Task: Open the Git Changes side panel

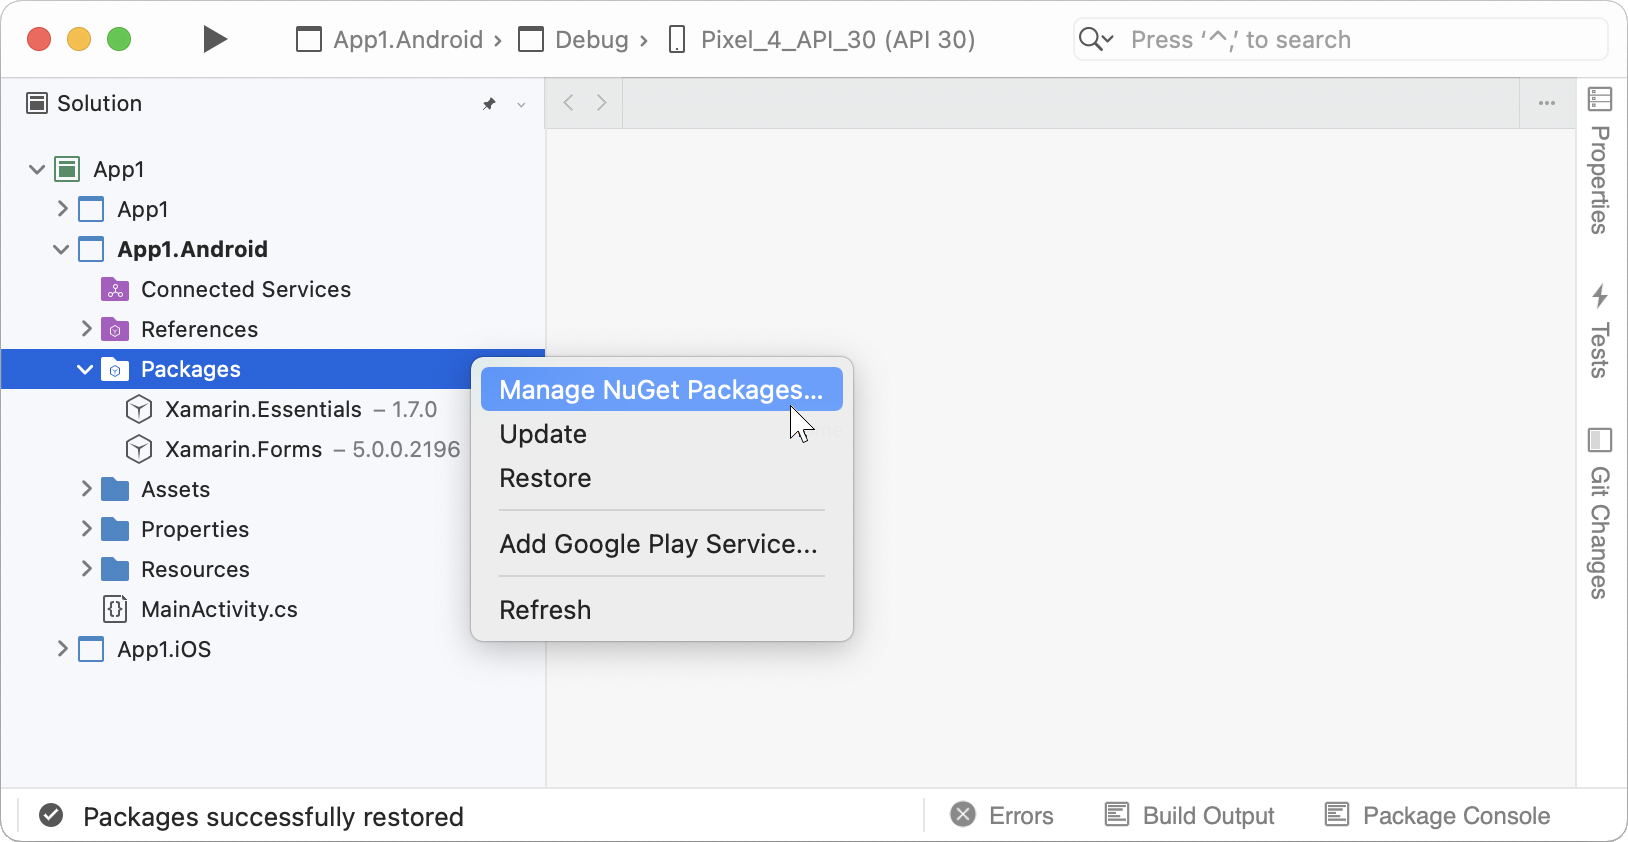Action: (x=1600, y=514)
